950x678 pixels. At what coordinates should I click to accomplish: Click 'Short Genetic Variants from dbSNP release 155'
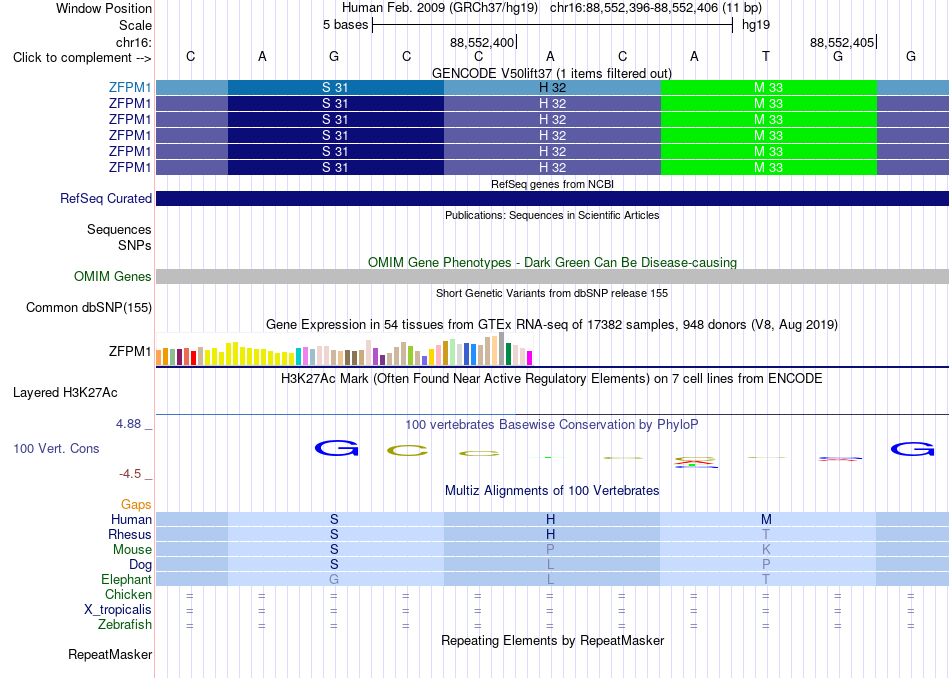pyautogui.click(x=552, y=293)
